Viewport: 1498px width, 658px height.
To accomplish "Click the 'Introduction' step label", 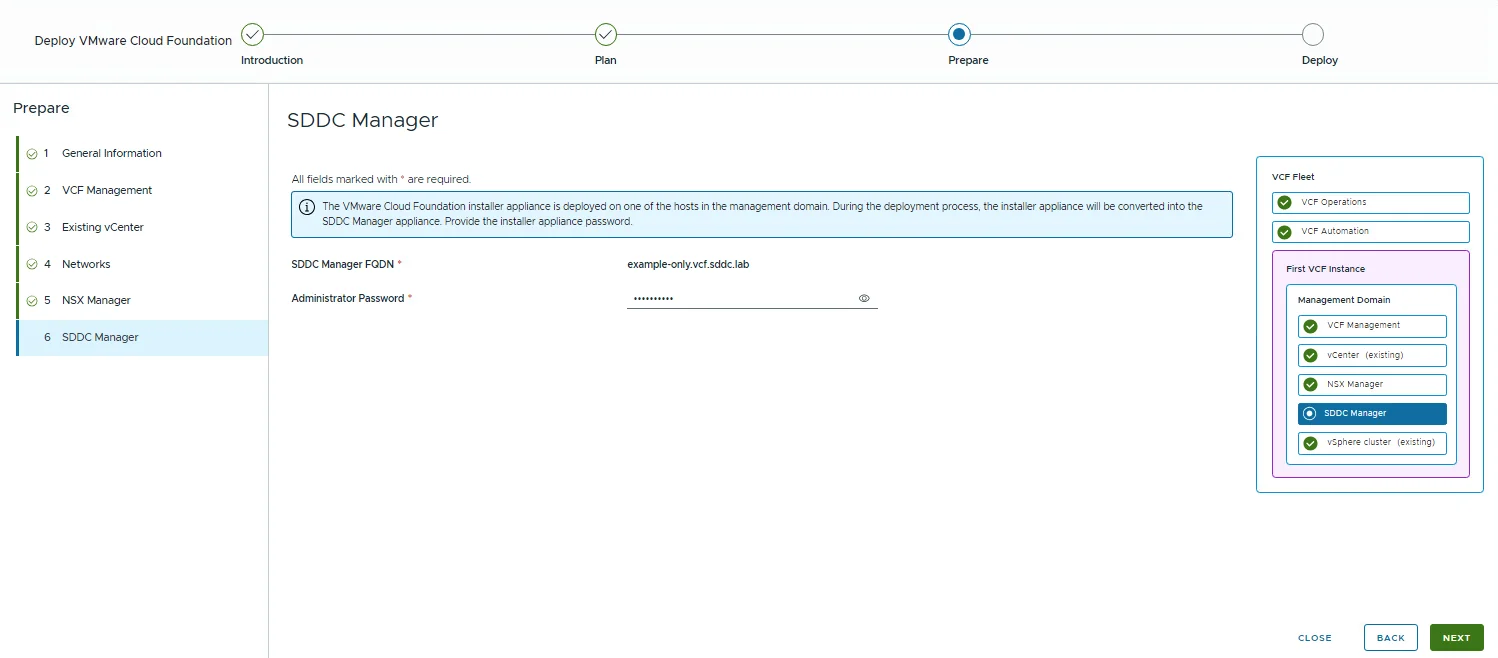I will tap(272, 60).
